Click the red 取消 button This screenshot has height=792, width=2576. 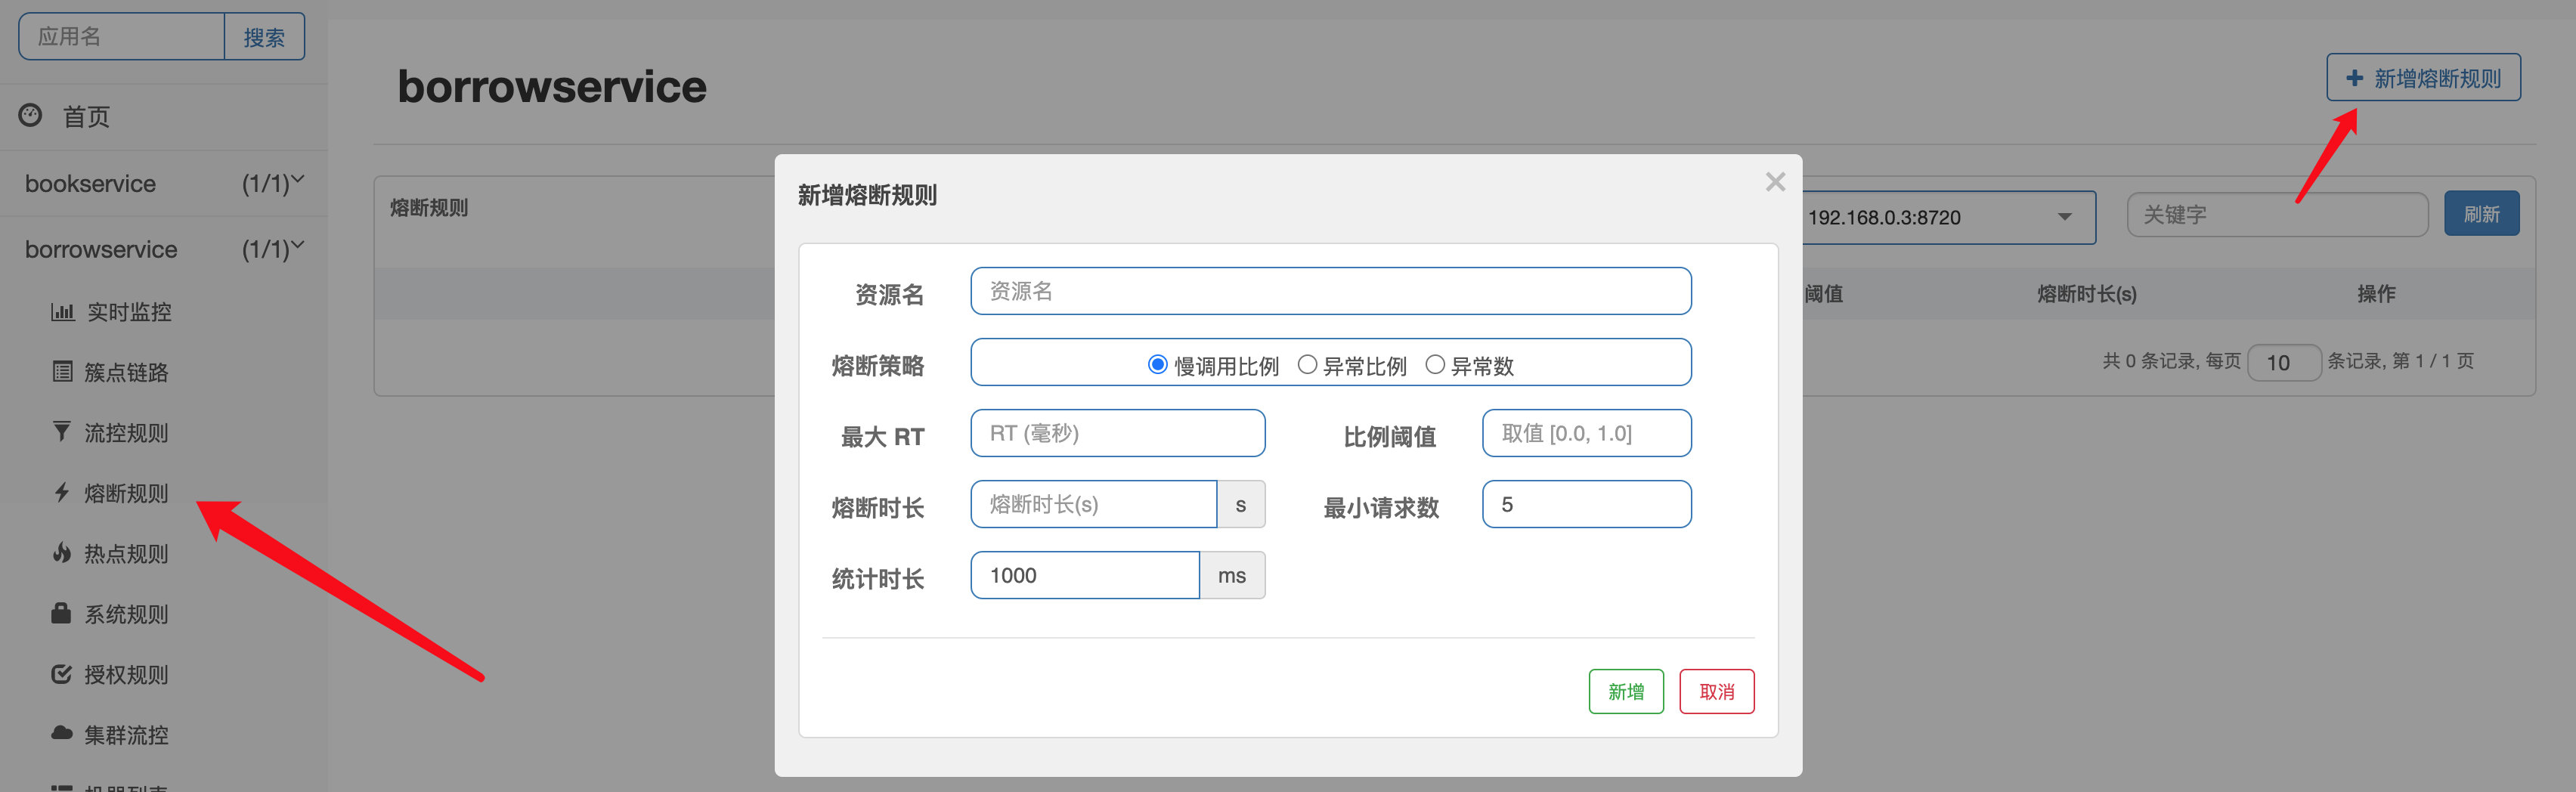point(1716,691)
